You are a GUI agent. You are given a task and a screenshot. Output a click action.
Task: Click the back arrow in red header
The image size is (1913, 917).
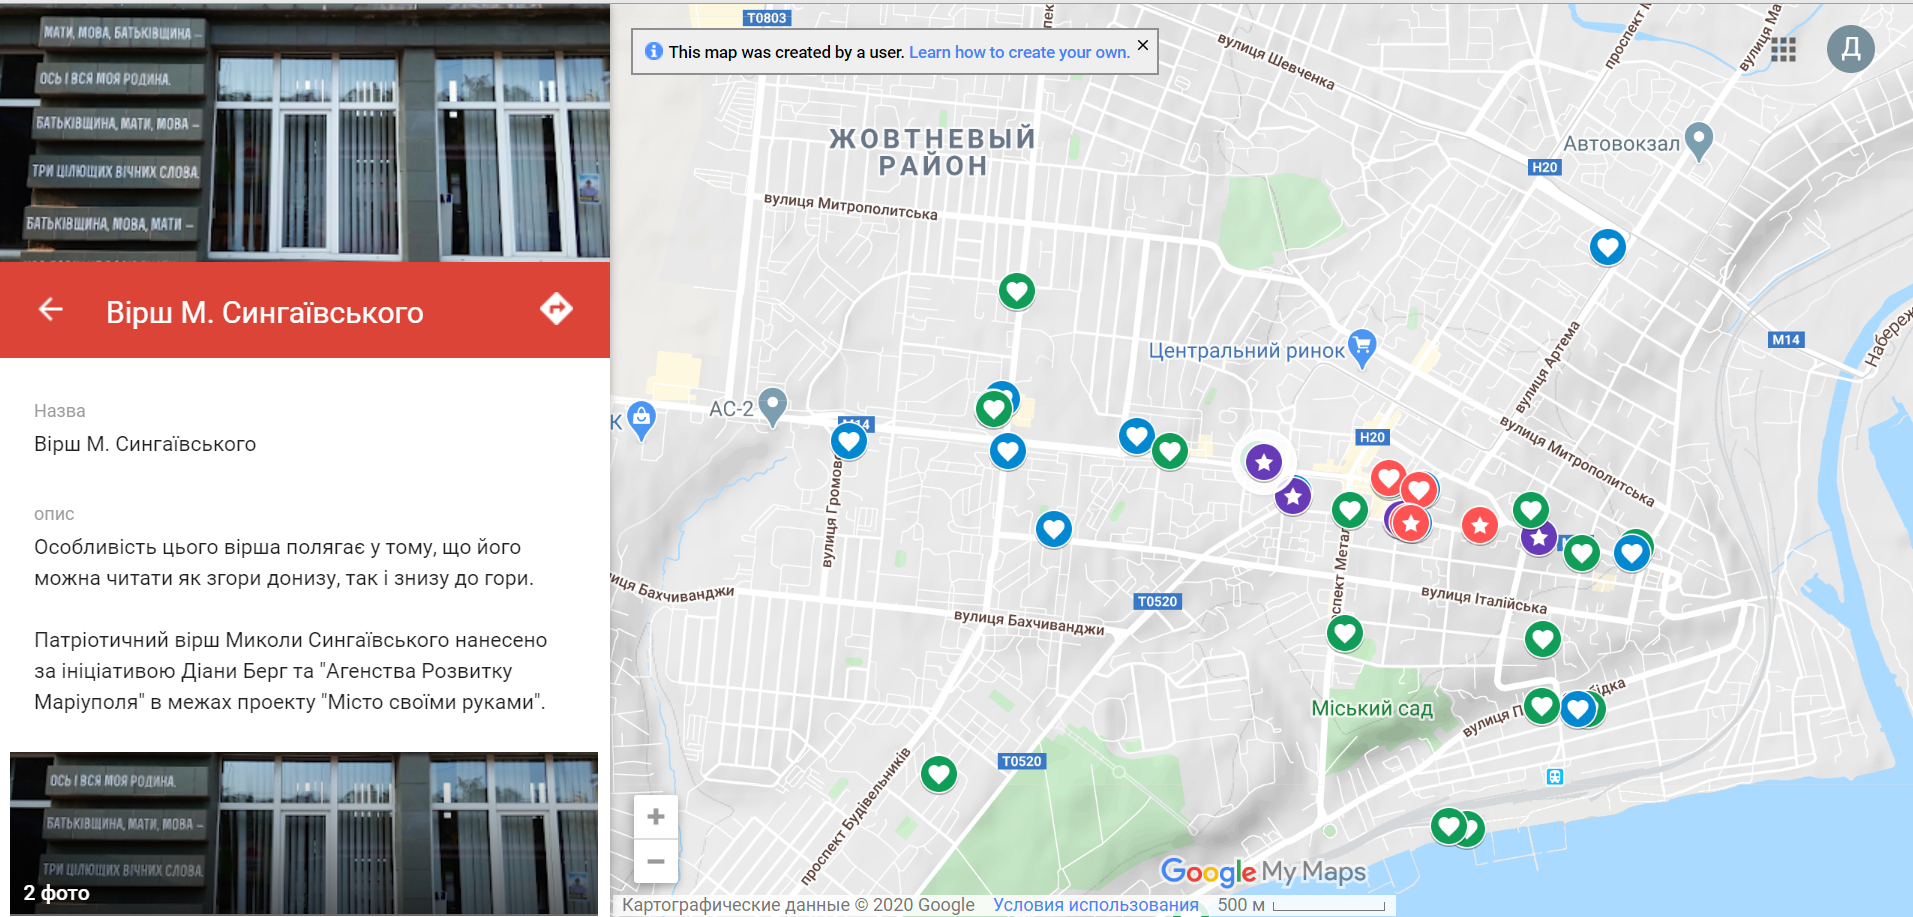(x=51, y=310)
